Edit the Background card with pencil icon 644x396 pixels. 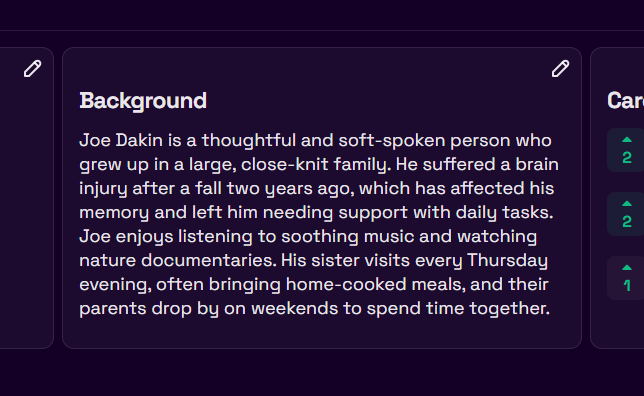tap(560, 69)
